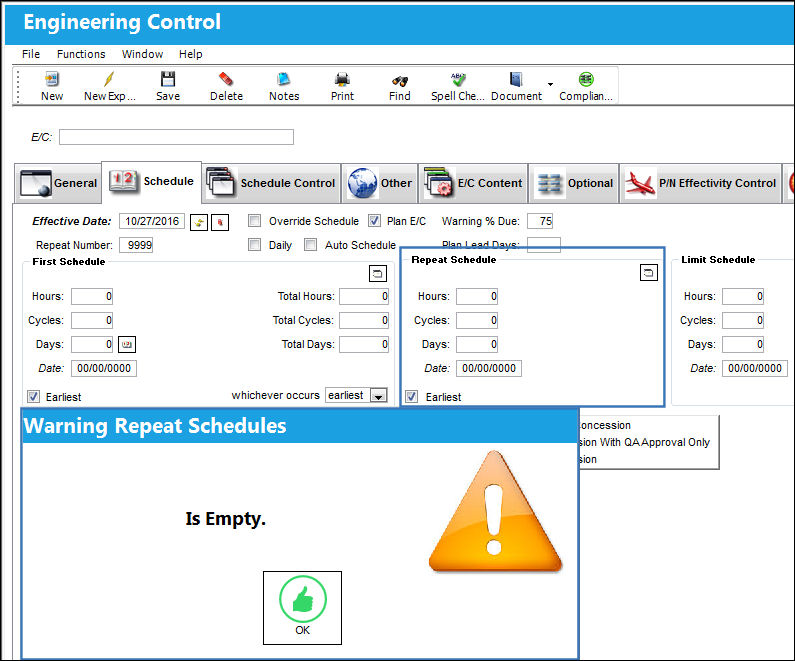Click the Plan Lead Days field
This screenshot has height=661, width=795.
click(x=544, y=245)
